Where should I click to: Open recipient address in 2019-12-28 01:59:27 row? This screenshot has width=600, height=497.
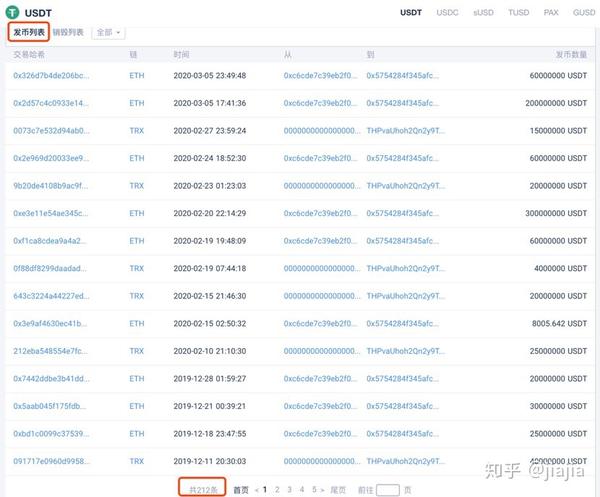403,379
